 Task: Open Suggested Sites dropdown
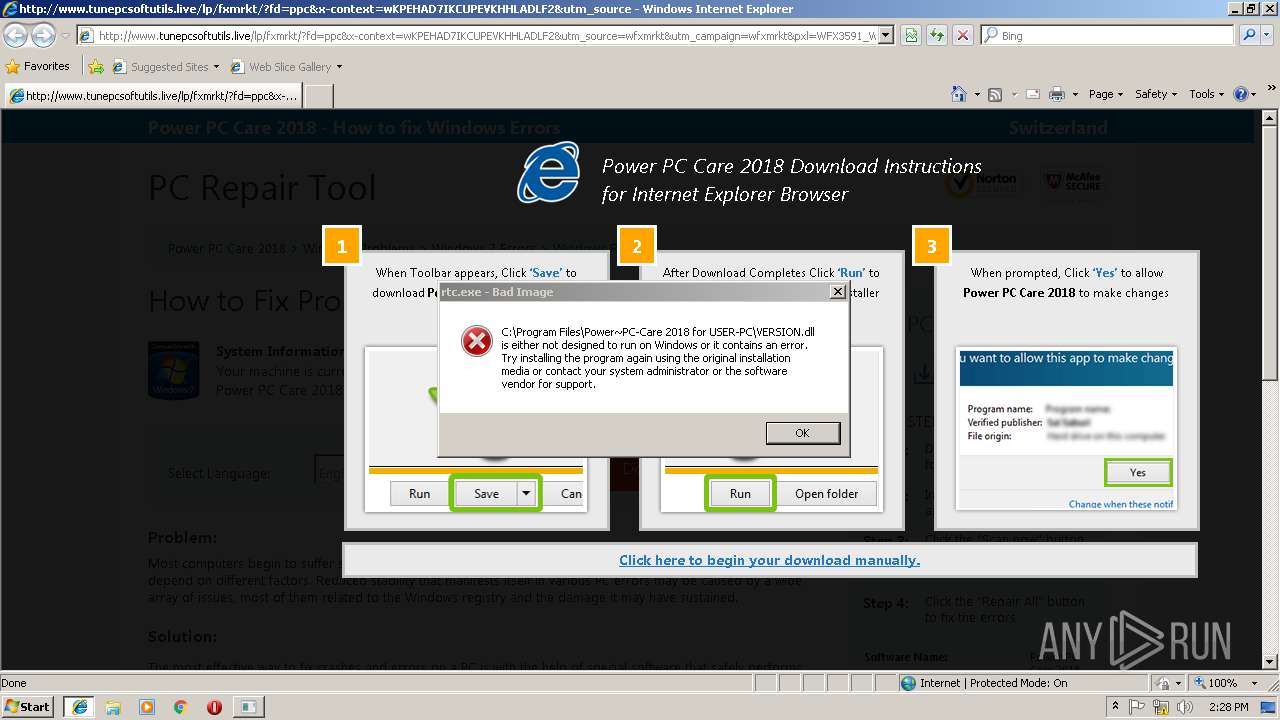coord(166,67)
